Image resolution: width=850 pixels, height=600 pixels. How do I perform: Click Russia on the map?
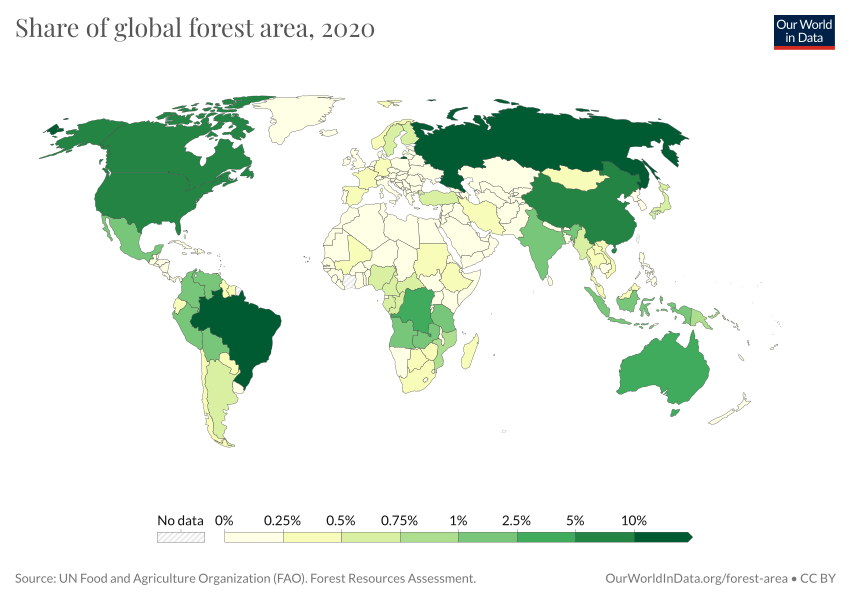542,138
